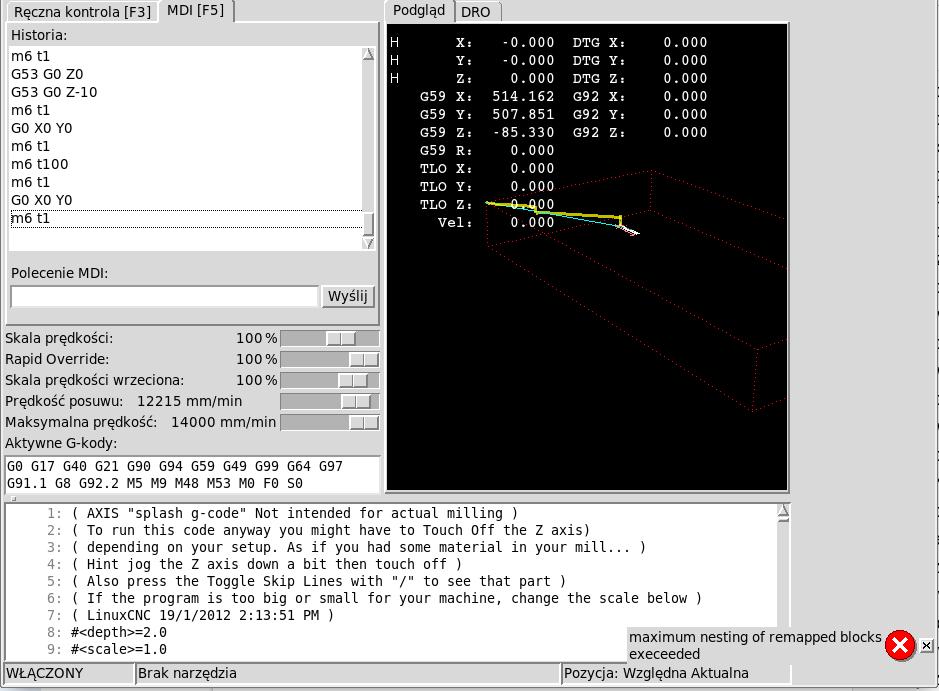Screen dimensions: 939x691
Task: Click the G59 X value "514.162"
Action: (x=523, y=96)
